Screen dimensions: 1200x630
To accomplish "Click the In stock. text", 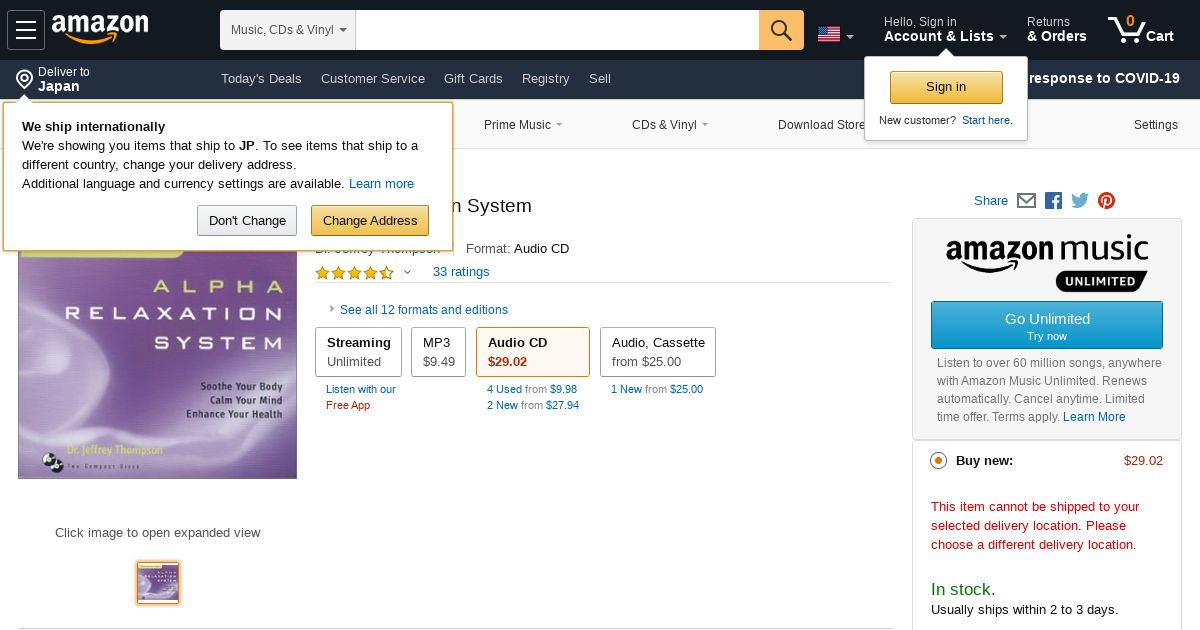I will 963,589.
